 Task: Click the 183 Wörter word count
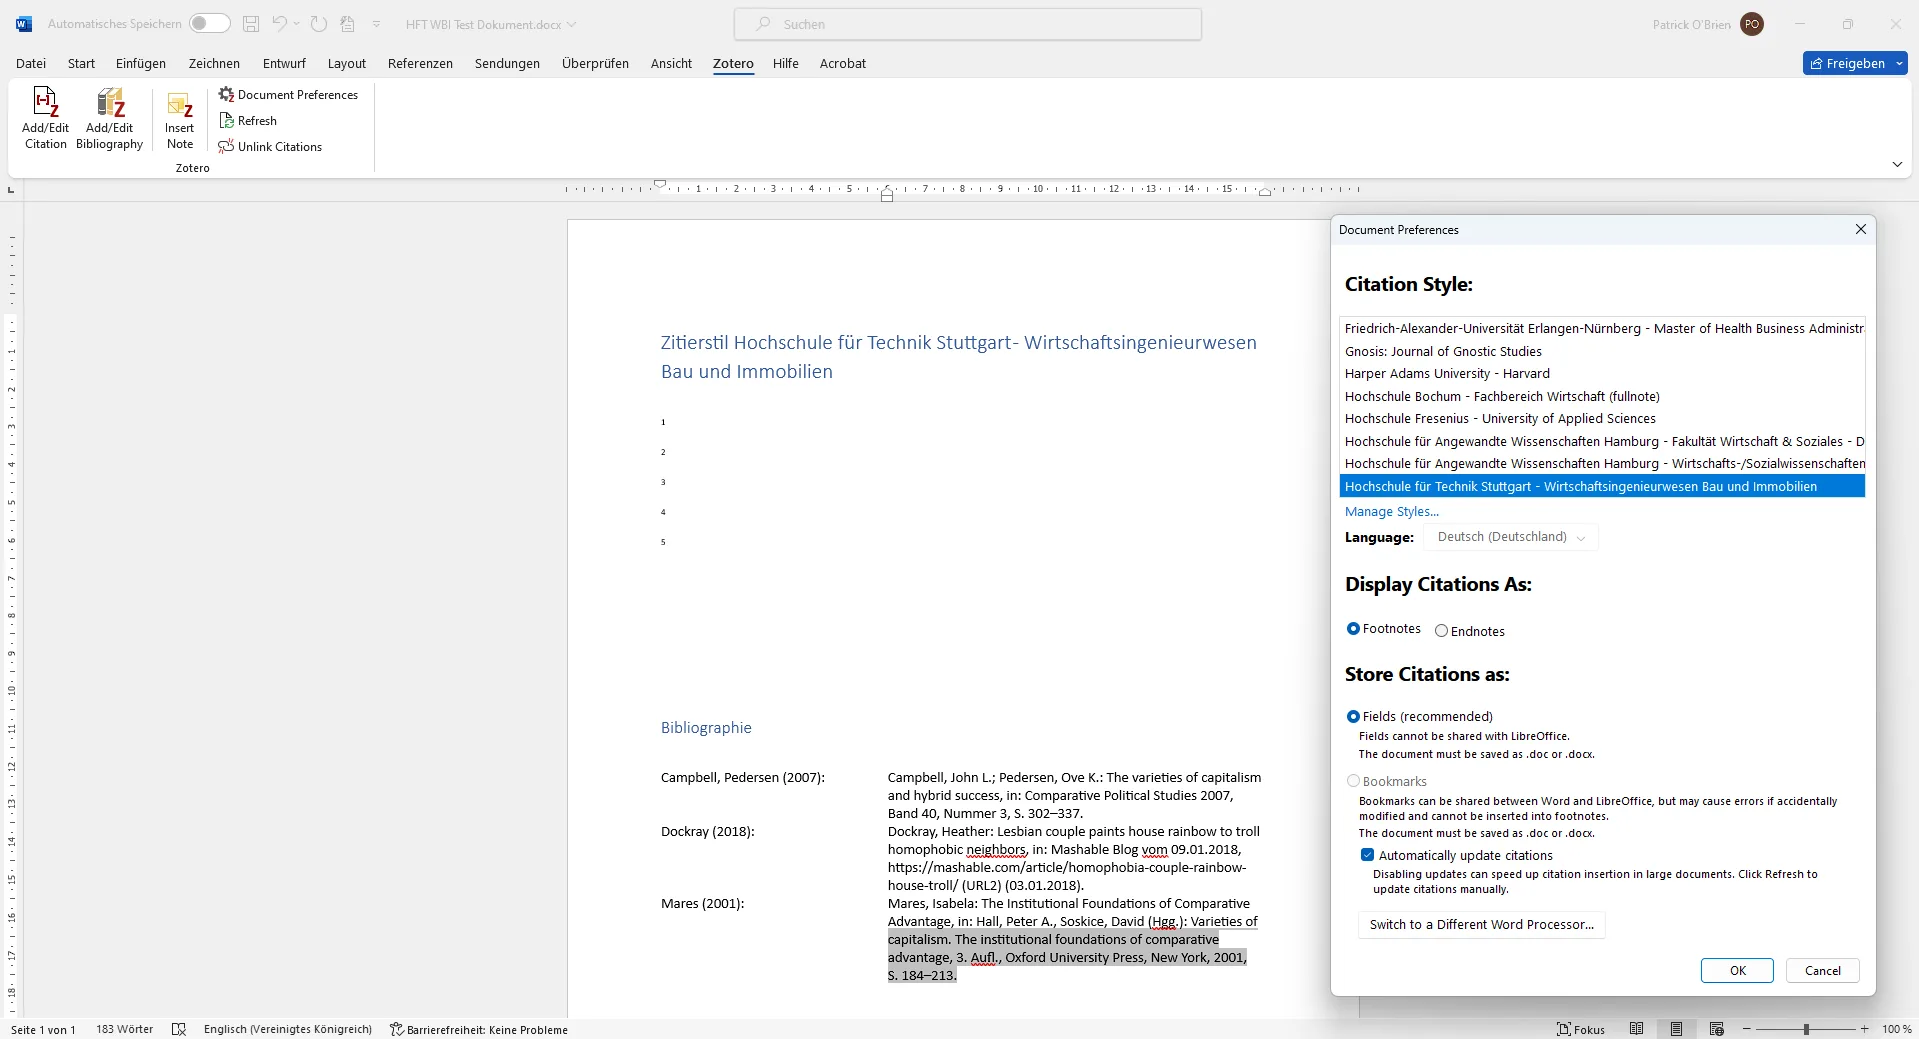click(125, 1029)
